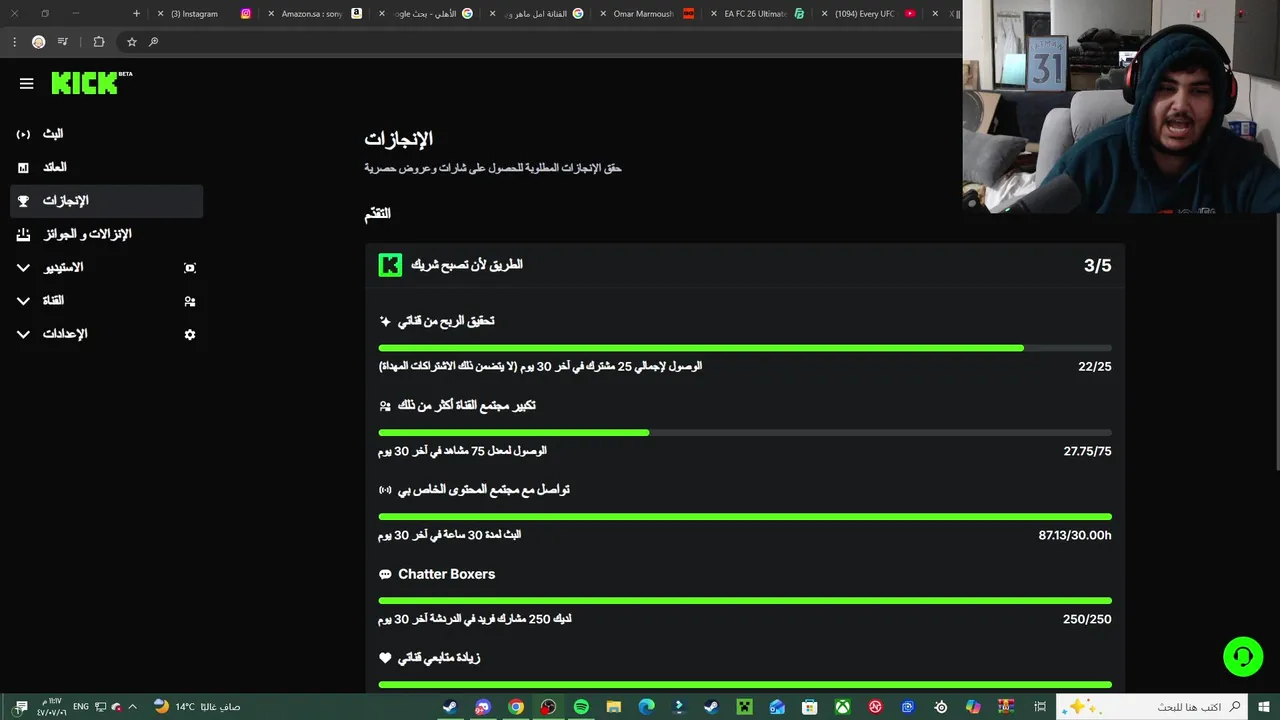Click the settings gear icon beside الإعدادات
Viewport: 1280px width, 720px height.
coord(190,334)
